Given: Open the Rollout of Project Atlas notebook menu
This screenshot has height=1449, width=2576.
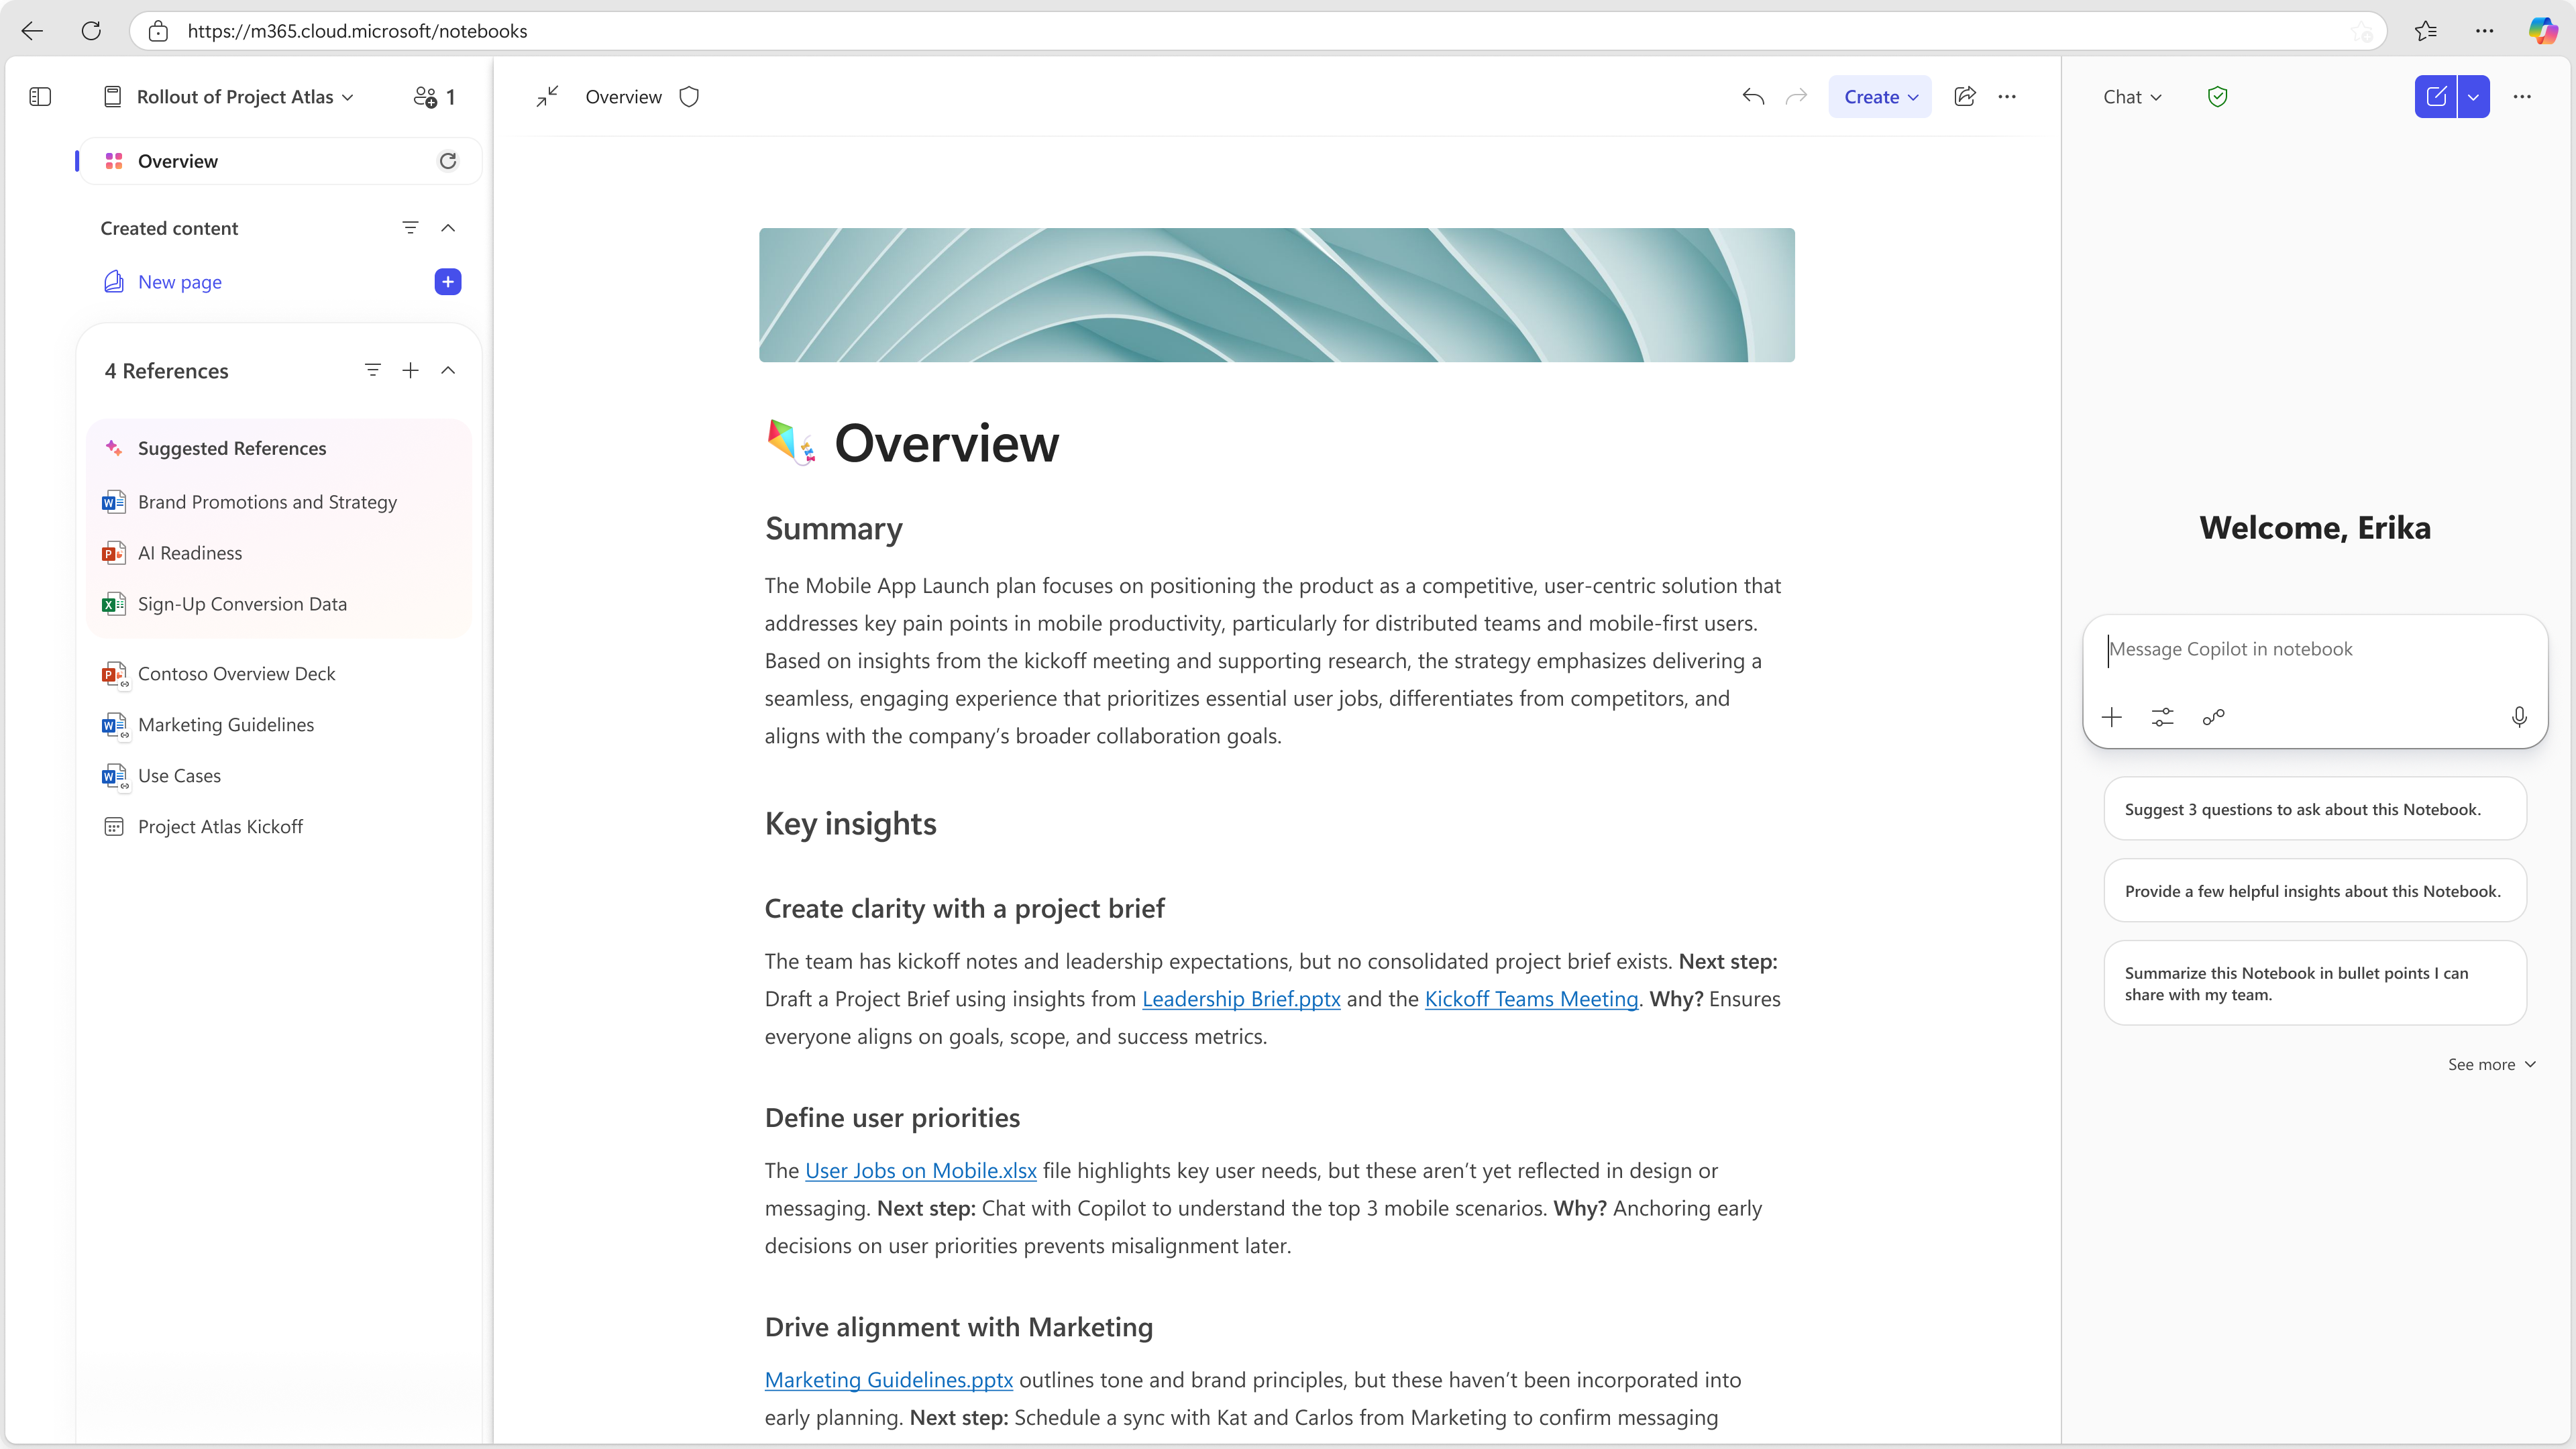Looking at the screenshot, I should tap(244, 97).
